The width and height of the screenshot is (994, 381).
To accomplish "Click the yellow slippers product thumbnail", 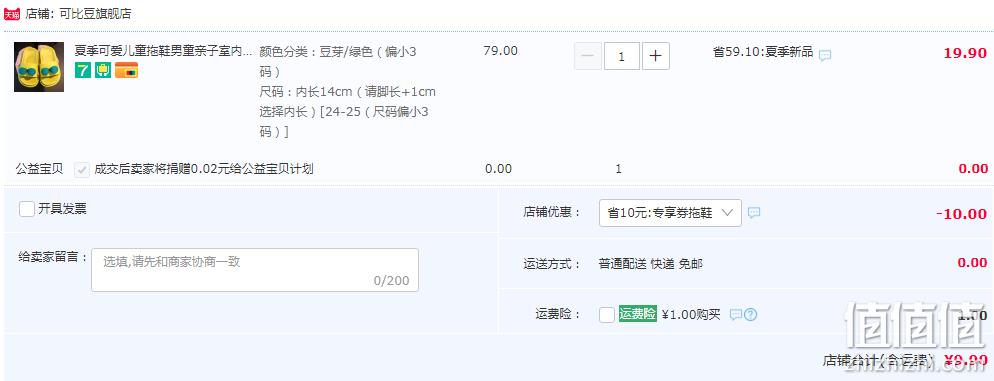I will [39, 67].
